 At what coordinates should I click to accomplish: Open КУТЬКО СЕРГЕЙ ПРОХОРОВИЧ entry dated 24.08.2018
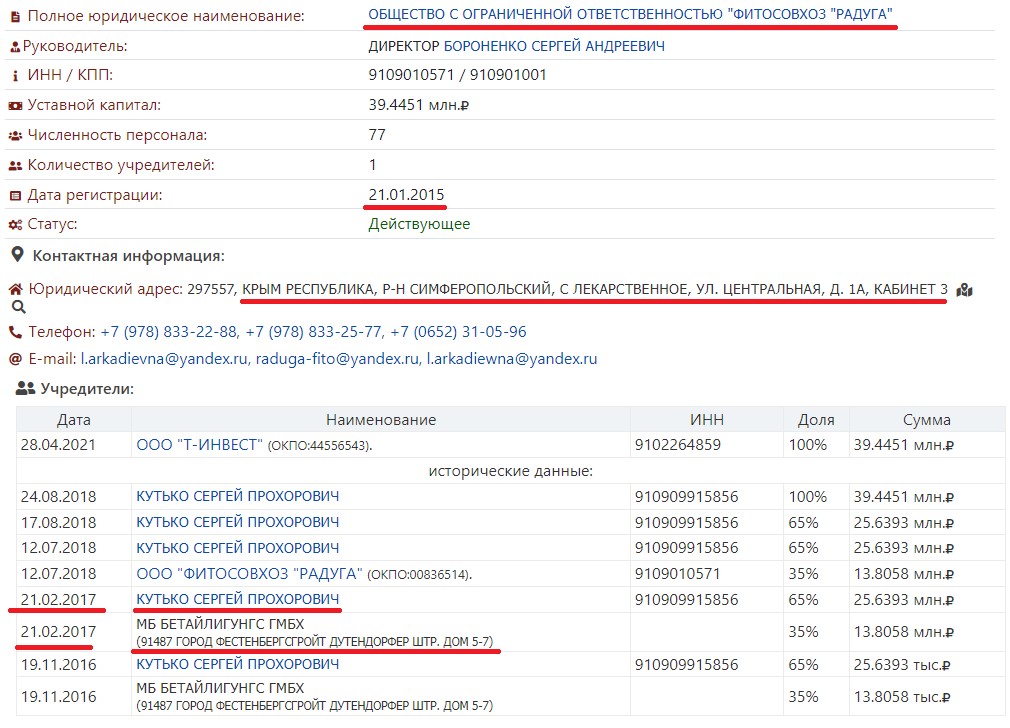click(237, 496)
